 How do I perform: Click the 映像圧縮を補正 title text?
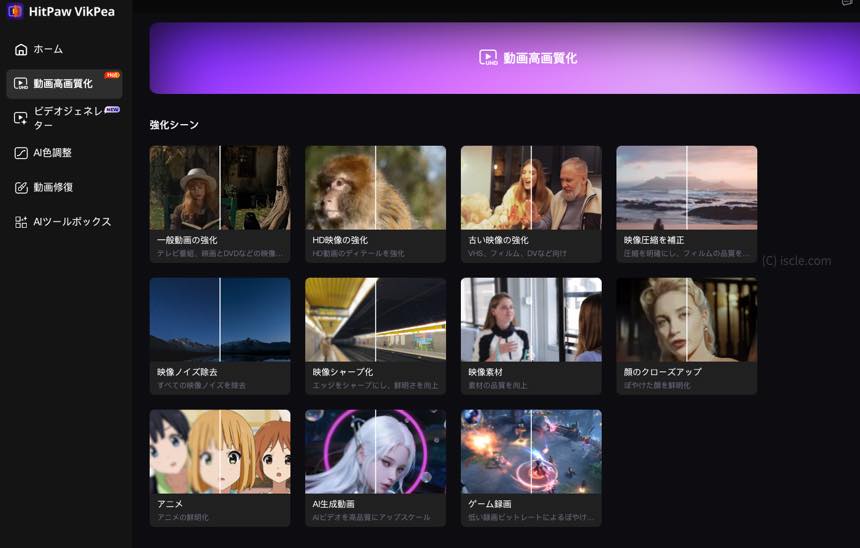[654, 240]
